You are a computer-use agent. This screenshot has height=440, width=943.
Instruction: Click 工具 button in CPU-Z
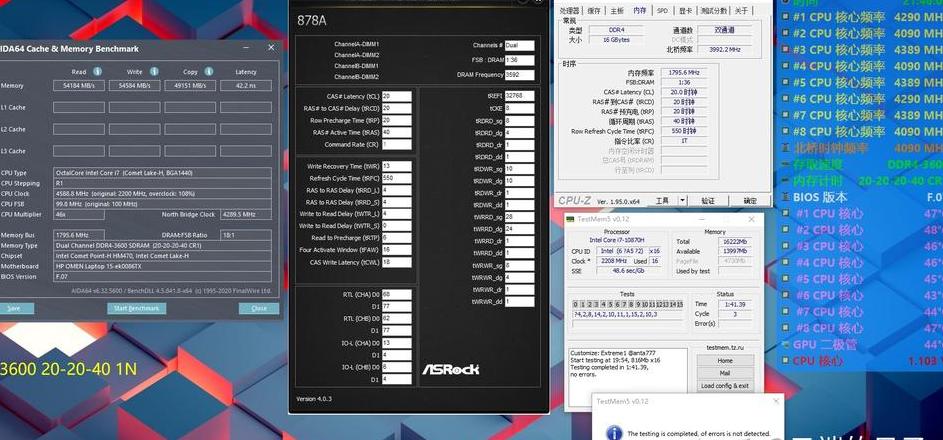[662, 201]
